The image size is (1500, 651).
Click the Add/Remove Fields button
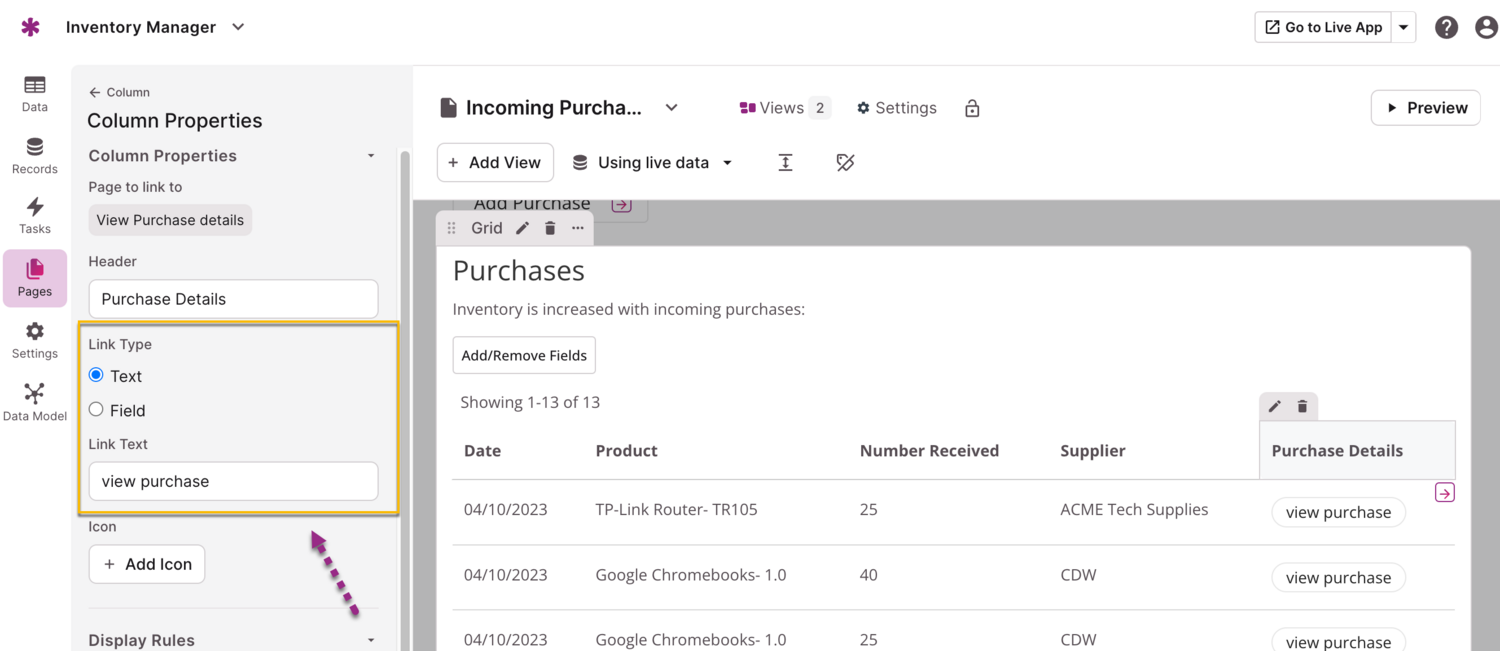click(x=524, y=355)
